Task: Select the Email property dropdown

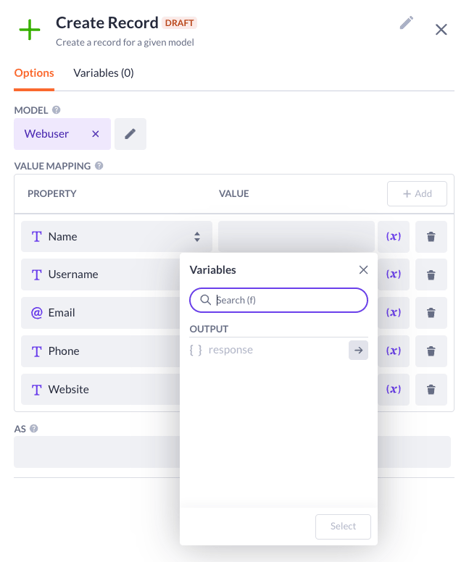Action: (x=100, y=313)
